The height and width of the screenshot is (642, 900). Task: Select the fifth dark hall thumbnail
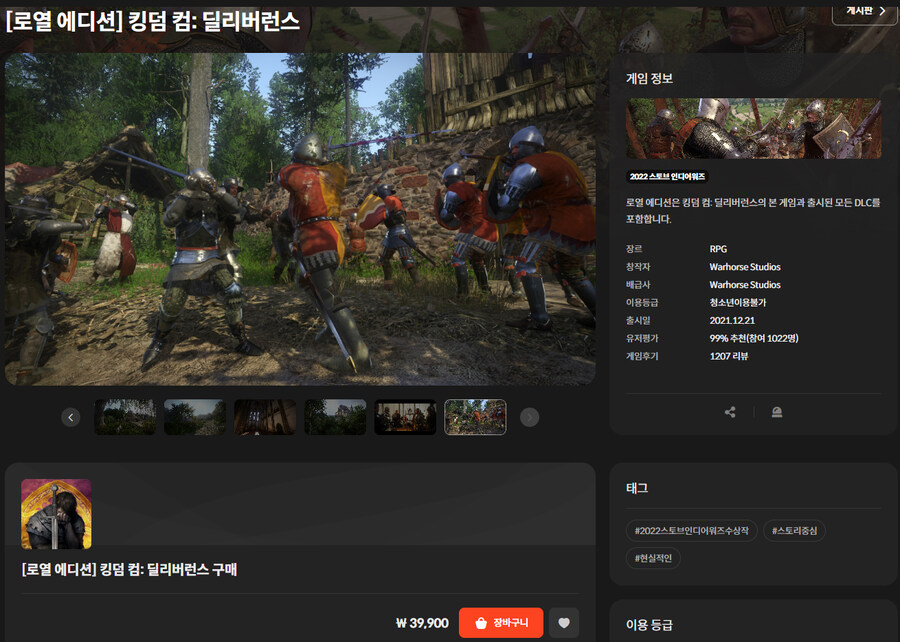[x=405, y=417]
